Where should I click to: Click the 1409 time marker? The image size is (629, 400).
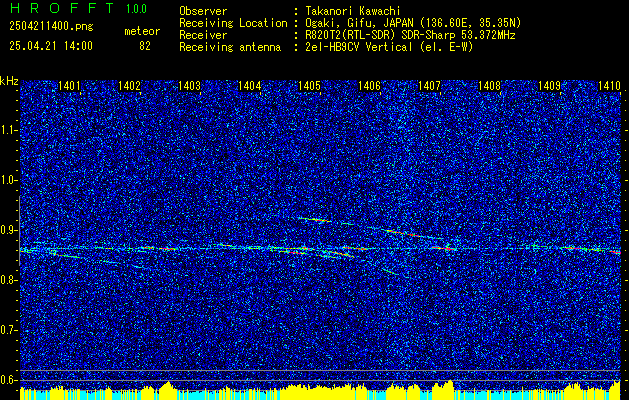[549, 85]
